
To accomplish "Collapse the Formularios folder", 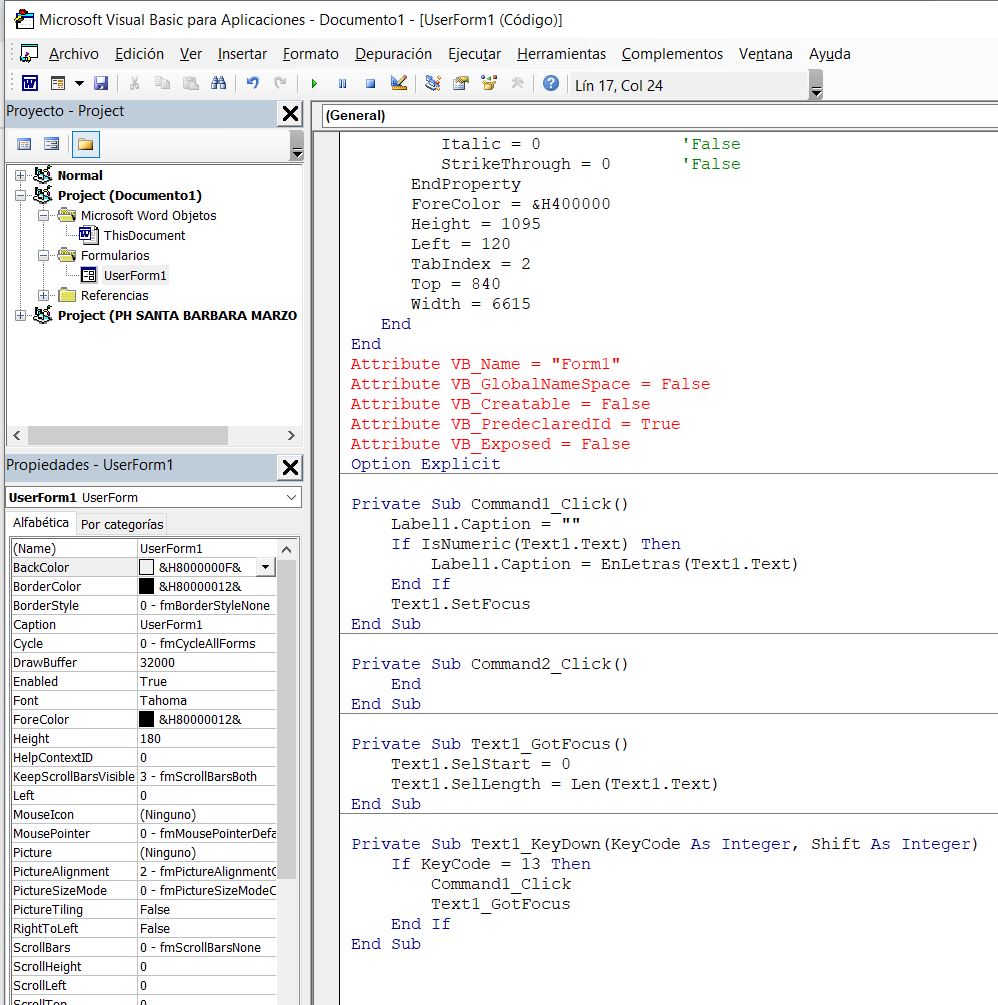I will [x=44, y=256].
